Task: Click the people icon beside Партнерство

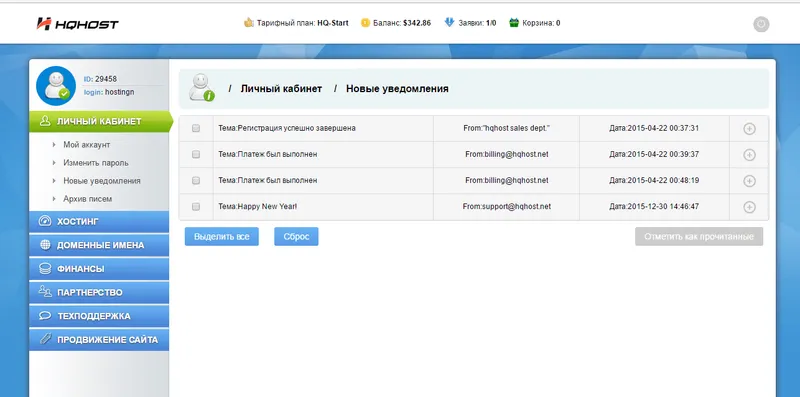Action: (x=45, y=292)
